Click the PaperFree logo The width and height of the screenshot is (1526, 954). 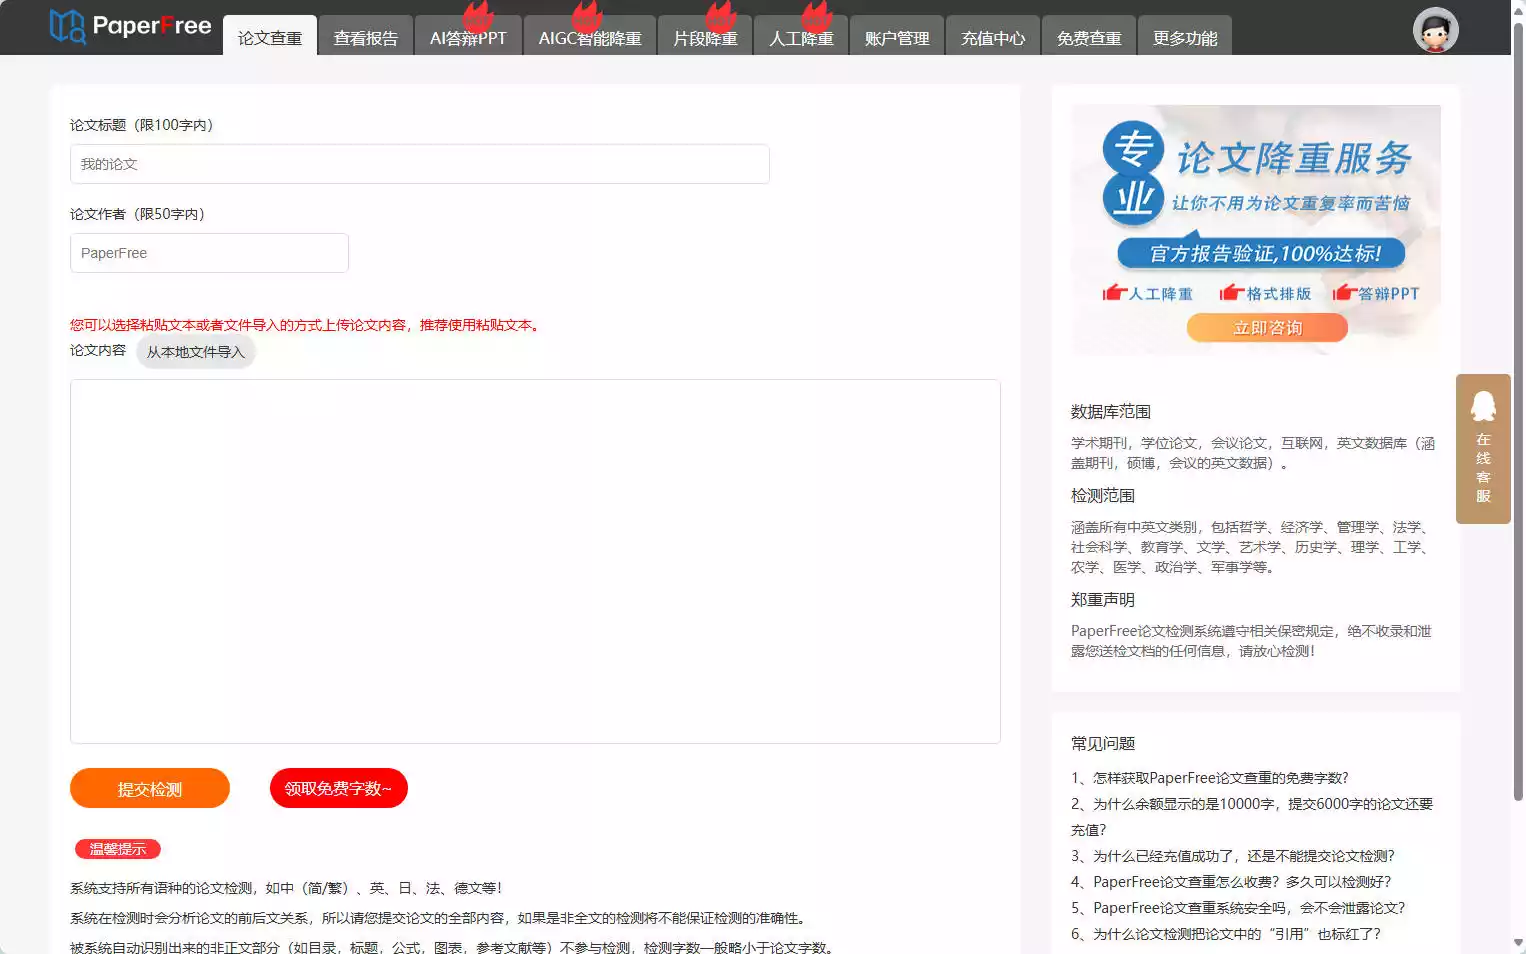coord(130,26)
